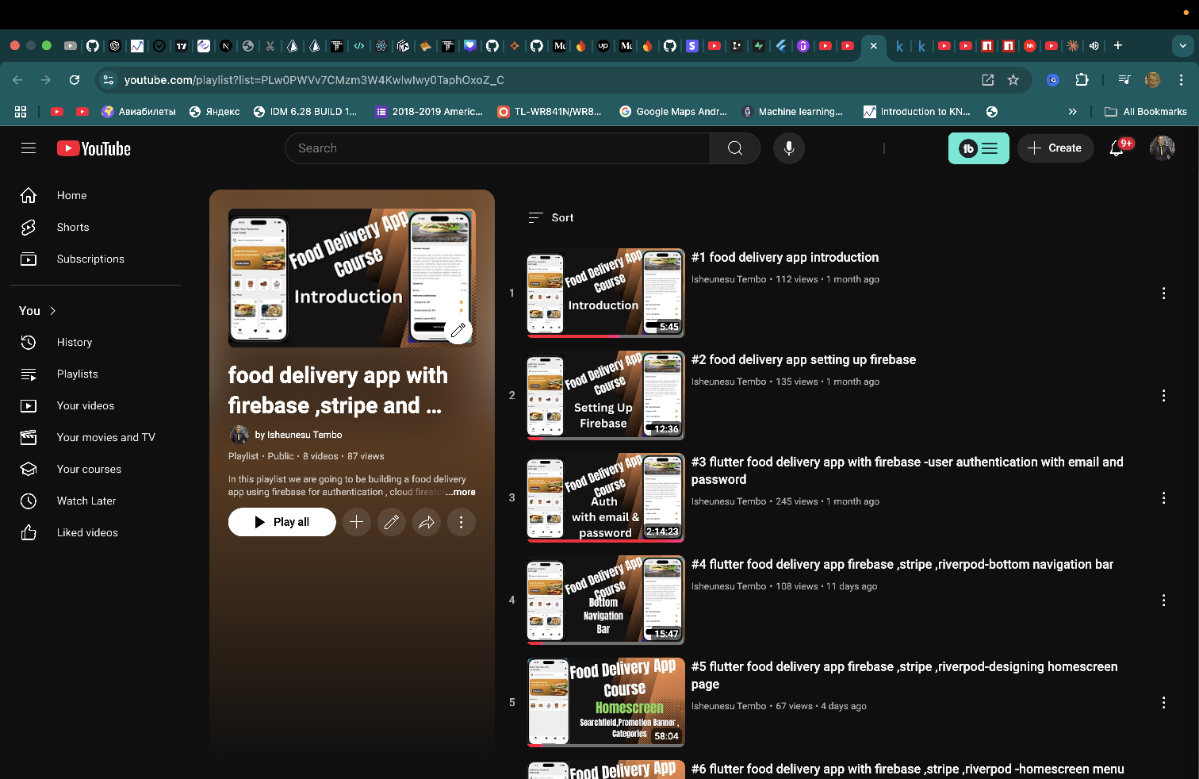Open the Sort options for playlist
The width and height of the screenshot is (1199, 779).
click(551, 217)
